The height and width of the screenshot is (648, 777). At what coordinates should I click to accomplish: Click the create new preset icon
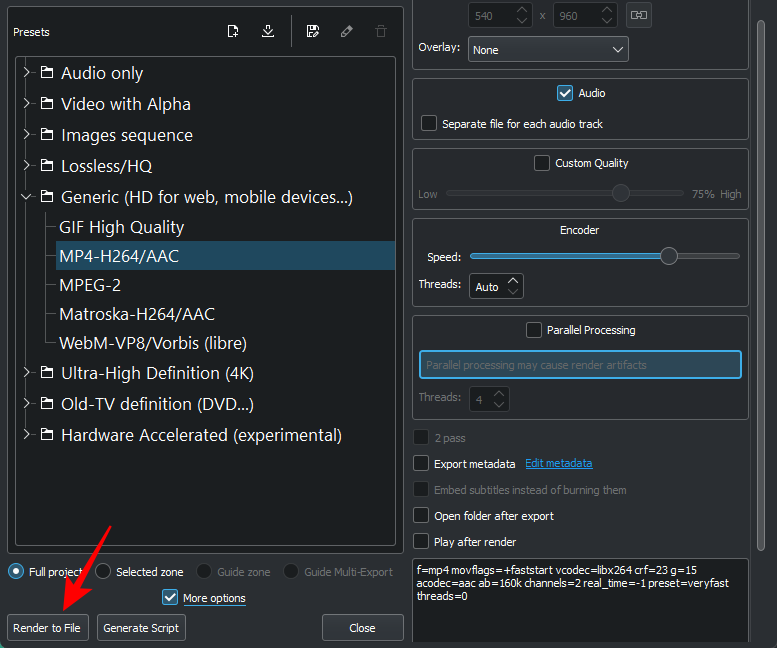click(x=233, y=31)
